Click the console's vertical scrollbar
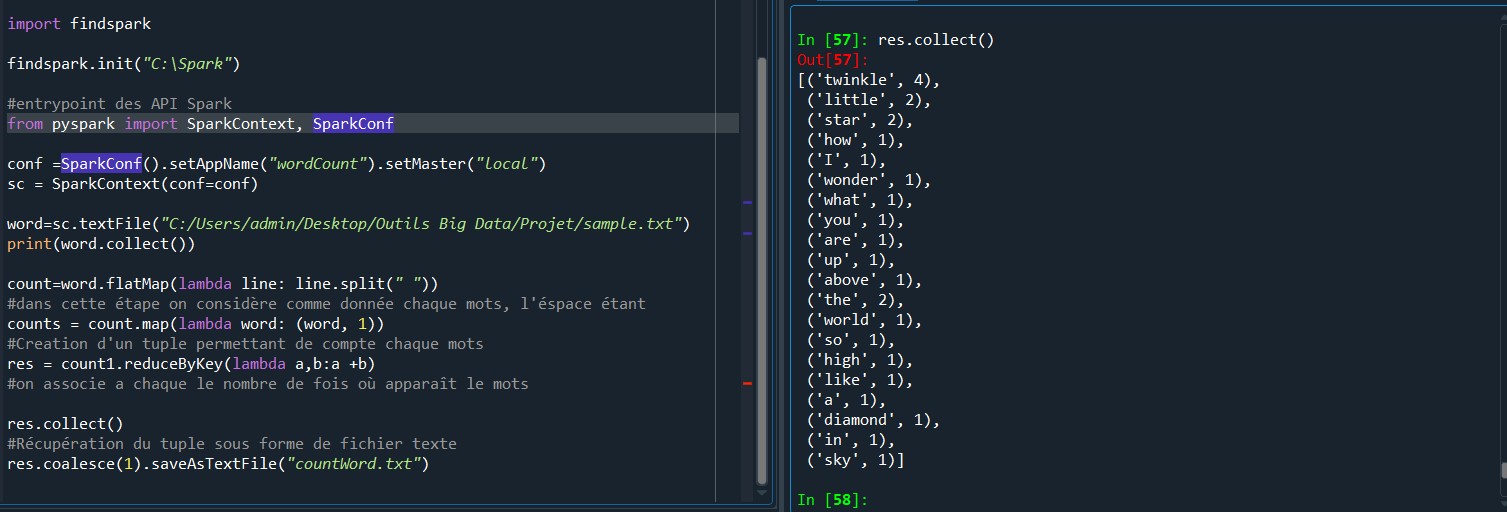 (1501, 472)
